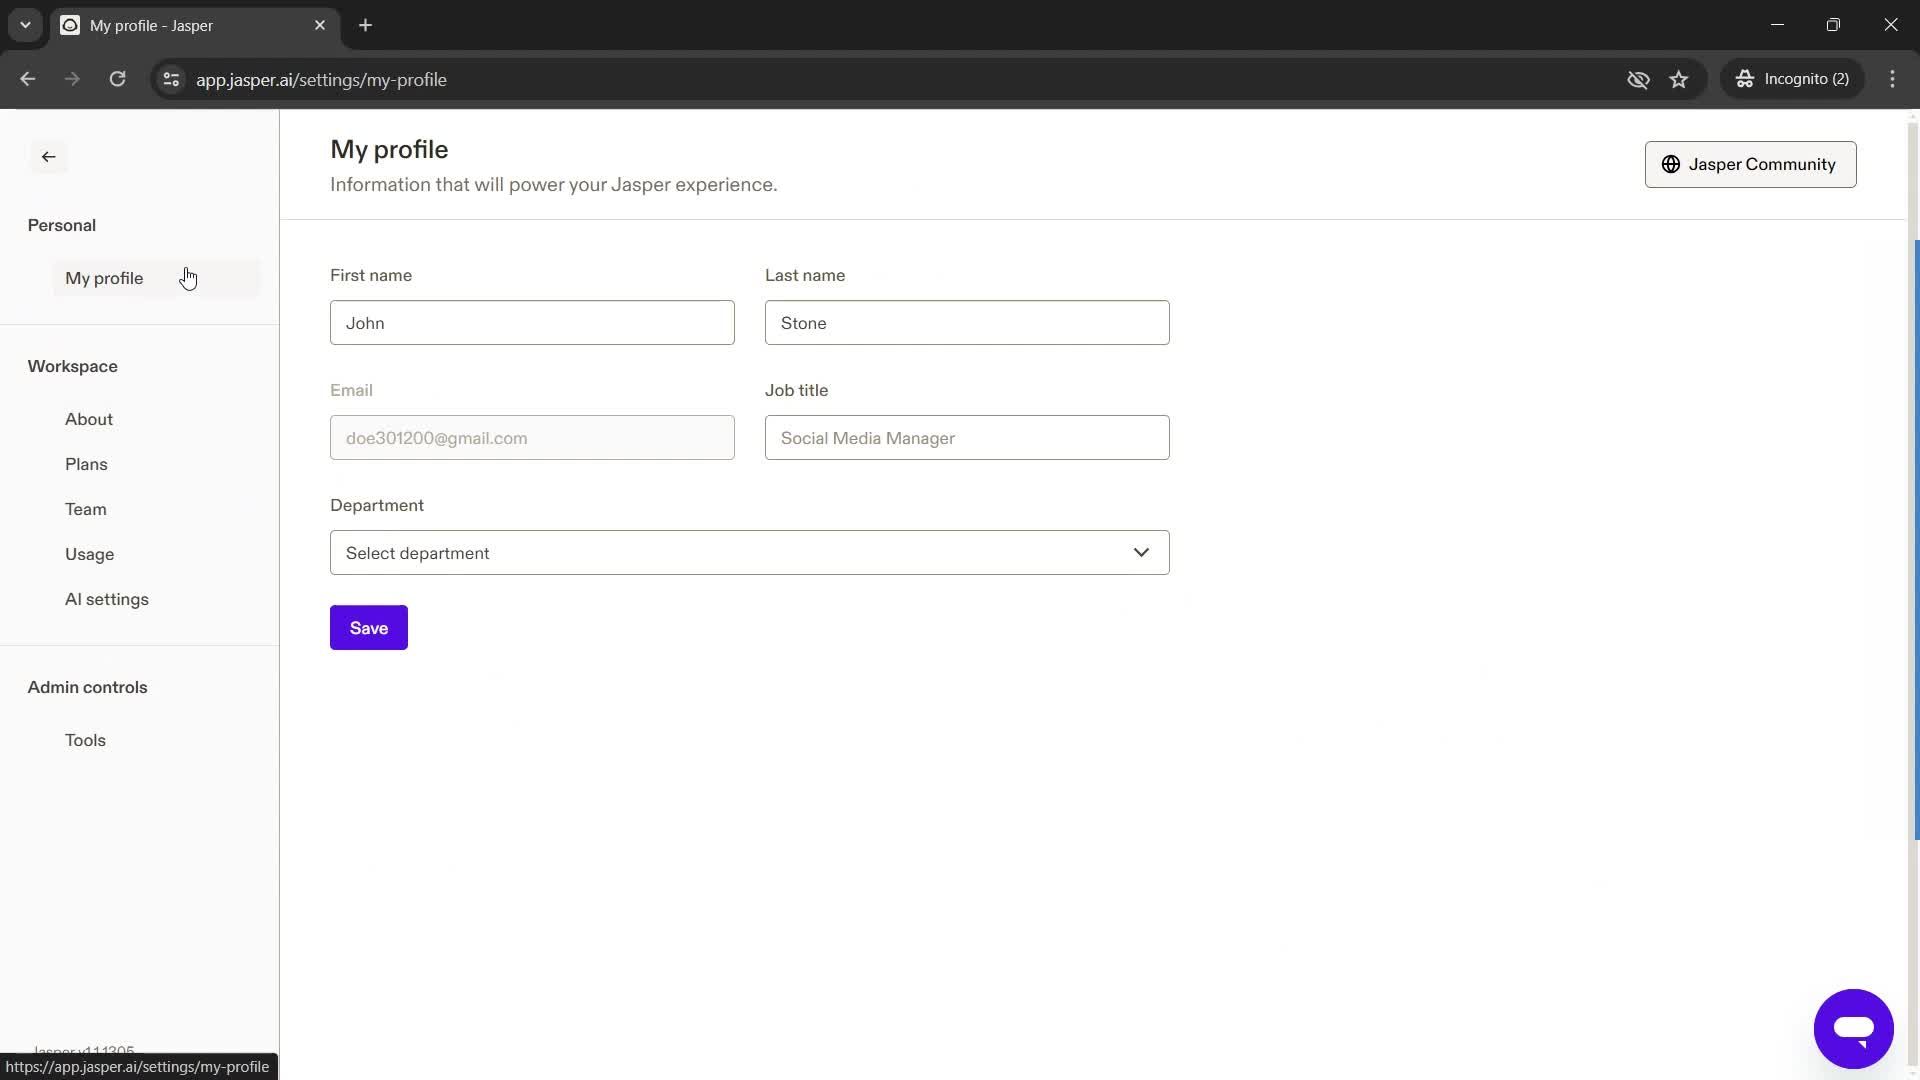
Task: Open AI settings in the sidebar
Action: tap(107, 599)
